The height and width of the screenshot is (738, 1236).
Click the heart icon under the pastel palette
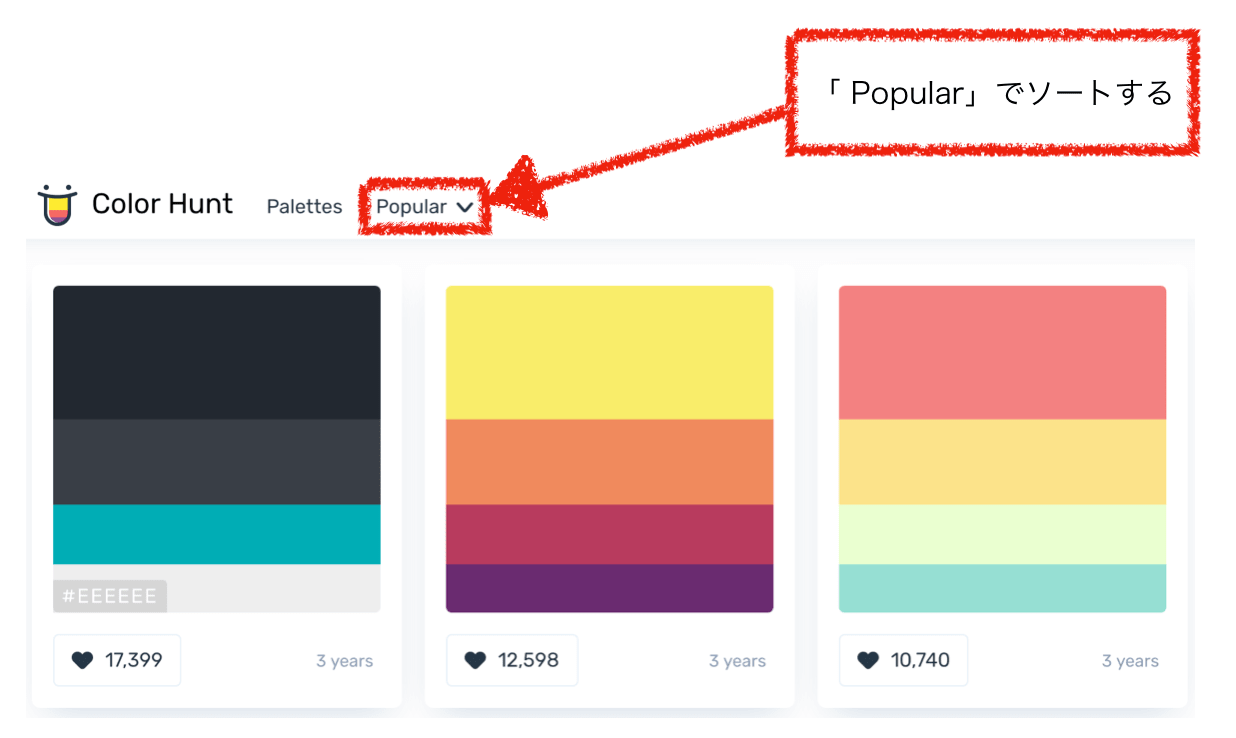pos(869,660)
